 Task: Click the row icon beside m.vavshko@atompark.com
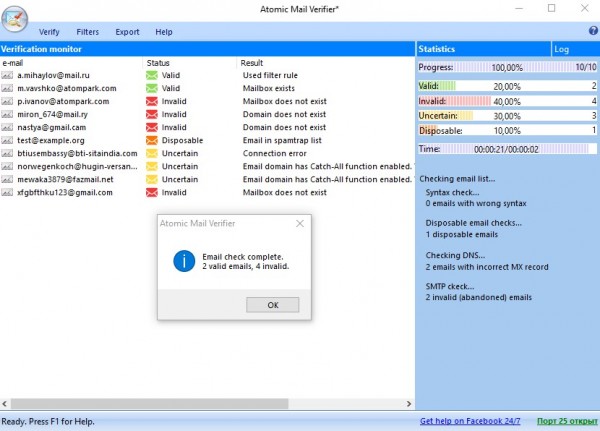point(7,88)
